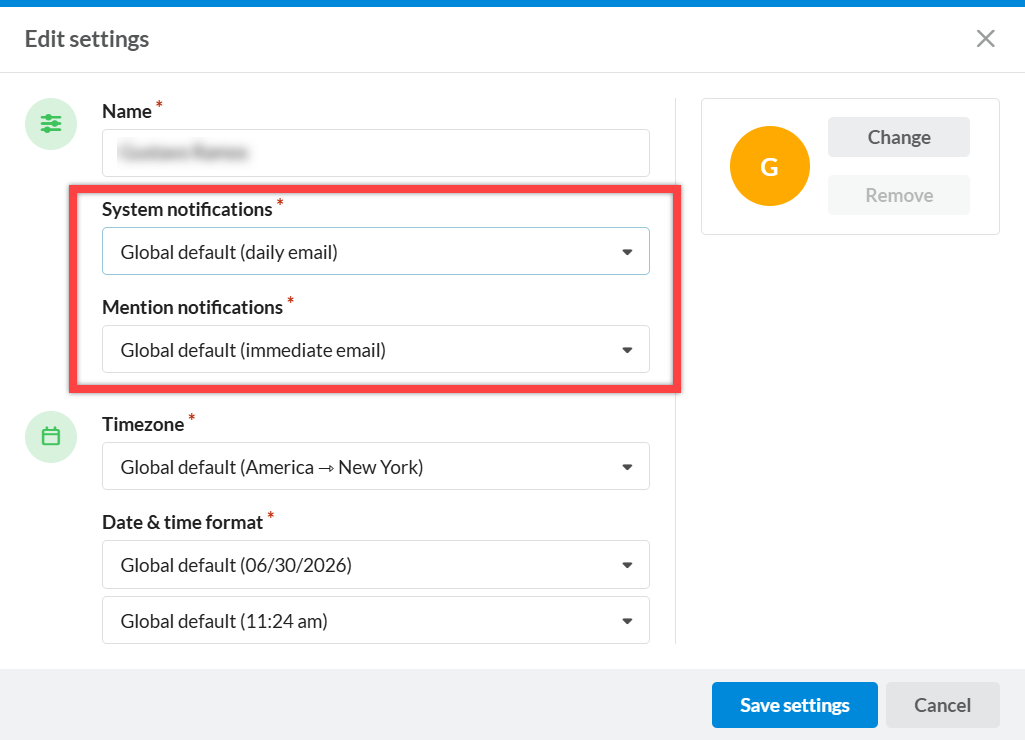The width and height of the screenshot is (1025, 740).
Task: Click the Edit settings title
Action: pyautogui.click(x=87, y=39)
